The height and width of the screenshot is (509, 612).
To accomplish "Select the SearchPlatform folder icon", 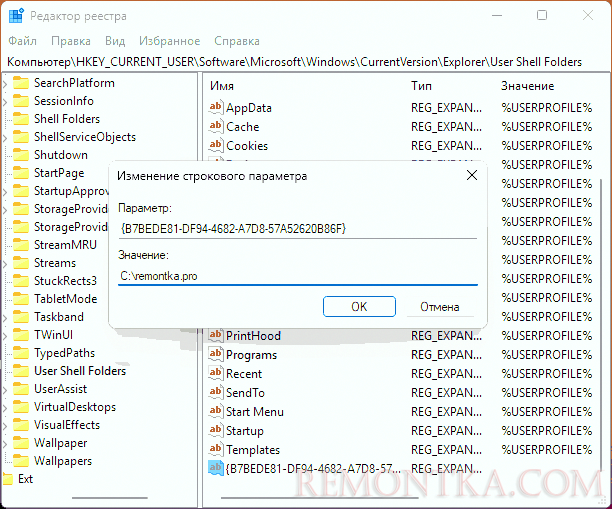I will 21,83.
